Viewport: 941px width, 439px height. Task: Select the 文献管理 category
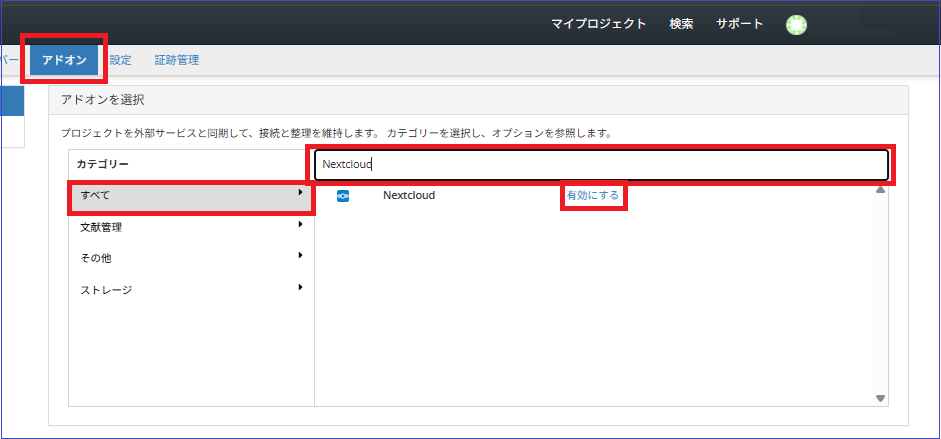pyautogui.click(x=101, y=227)
